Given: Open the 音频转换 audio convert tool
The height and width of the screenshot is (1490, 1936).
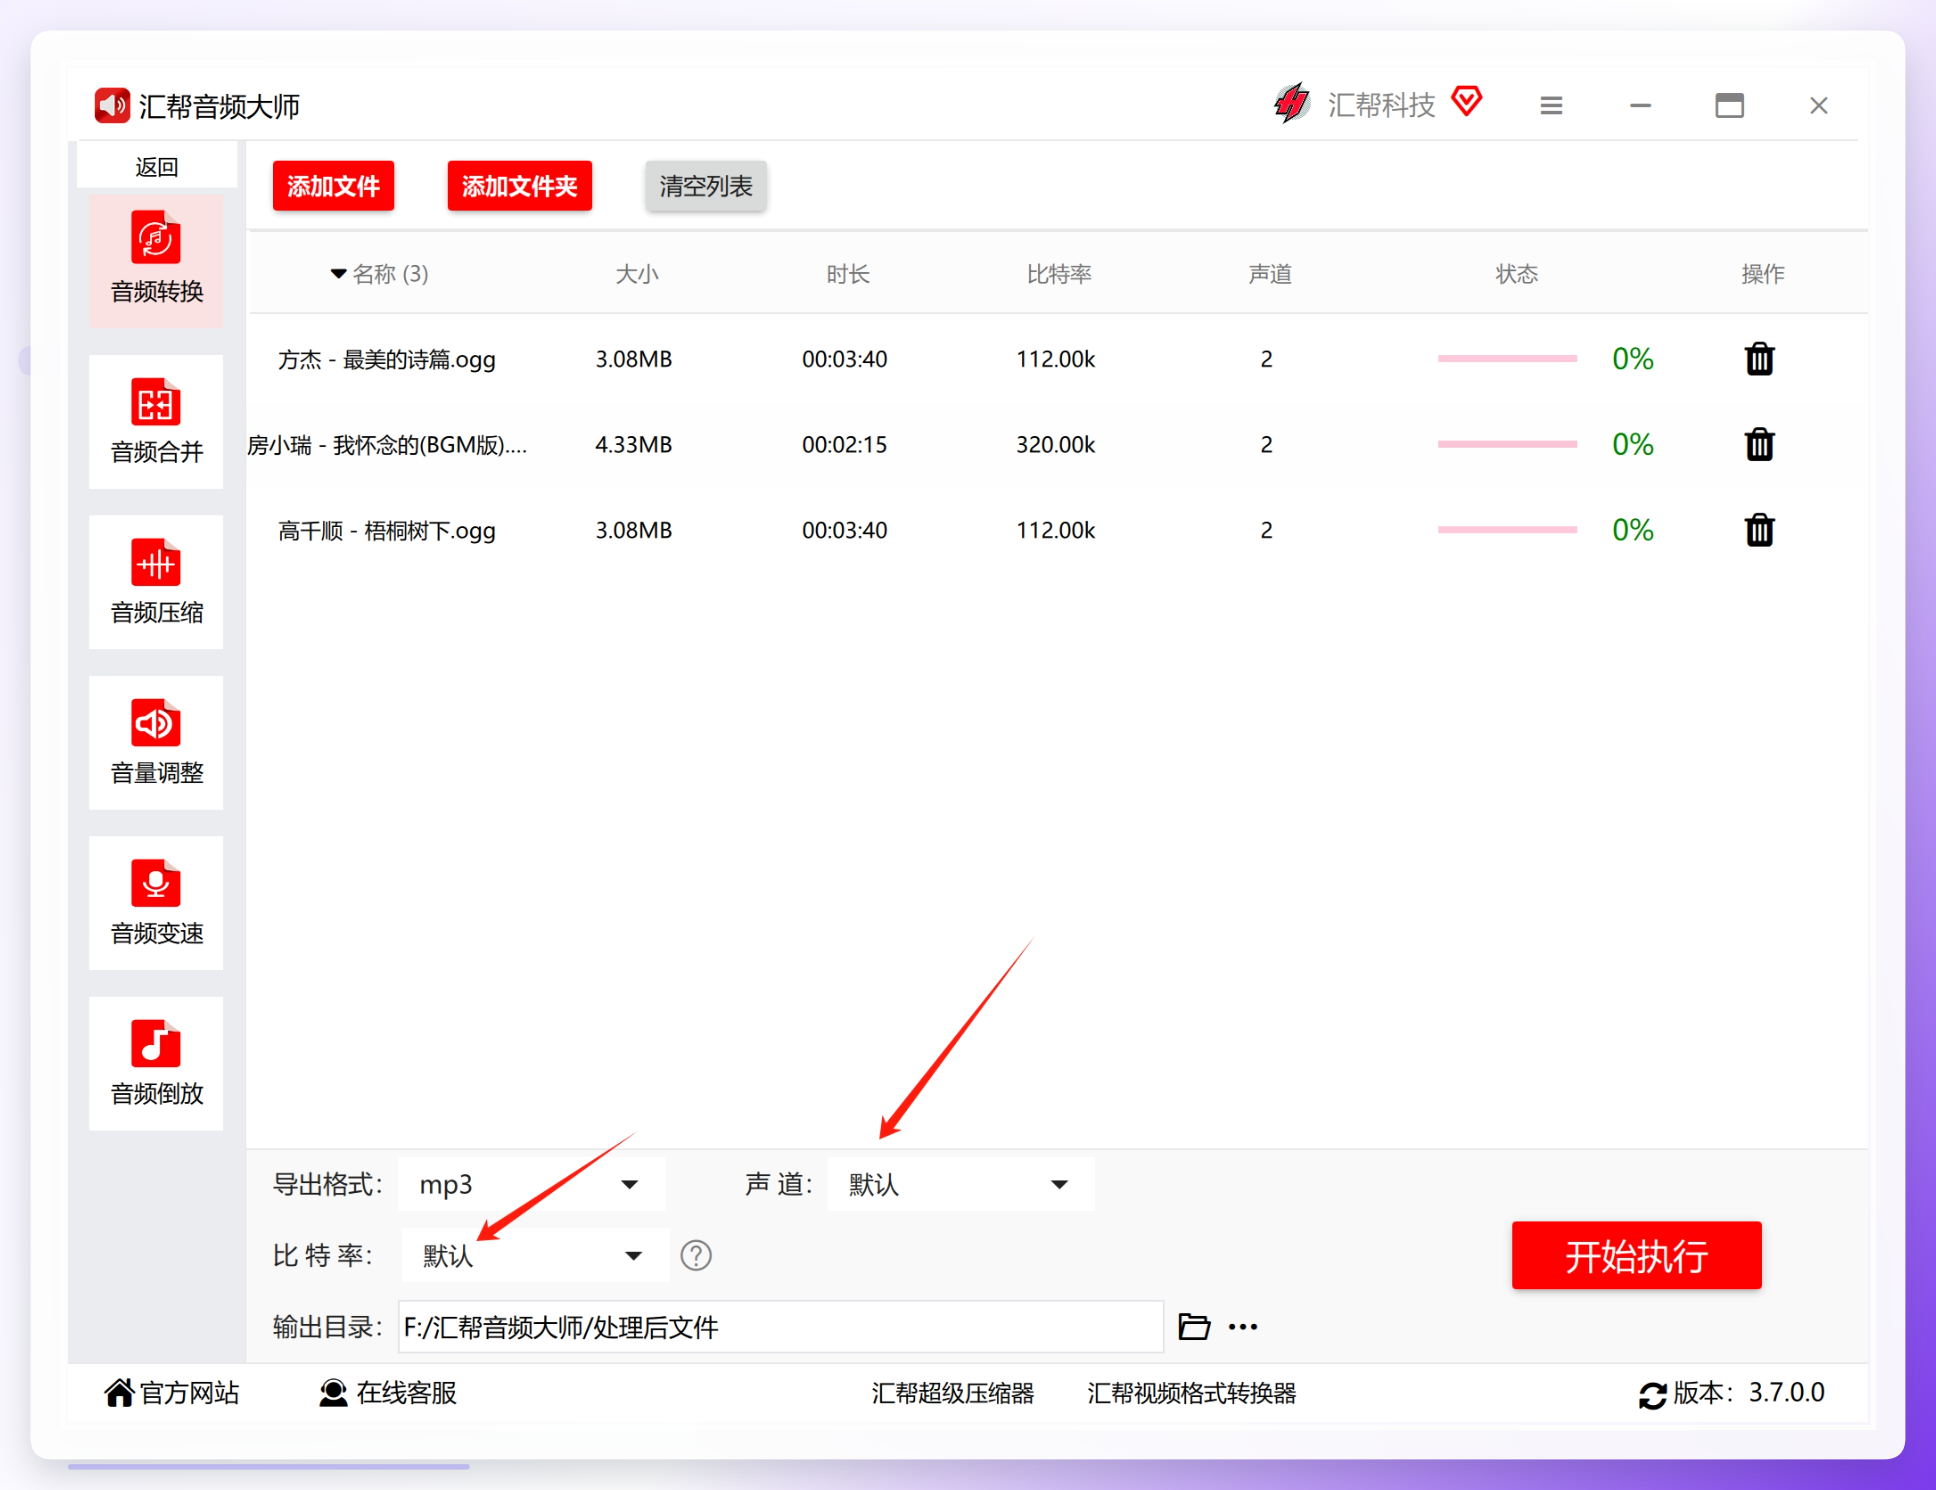Looking at the screenshot, I should point(156,260).
